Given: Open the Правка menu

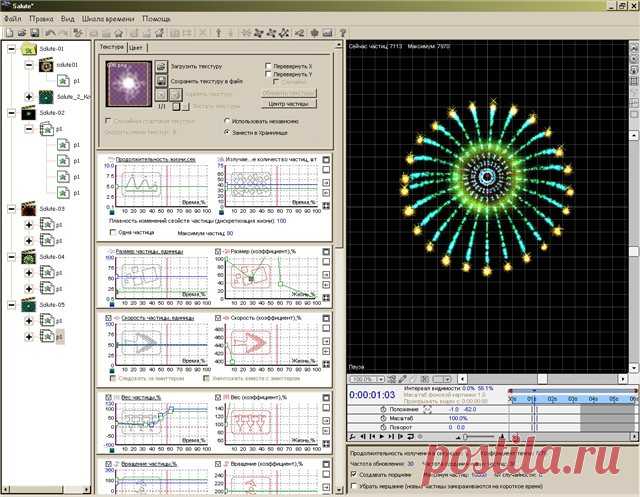Looking at the screenshot, I should point(41,19).
